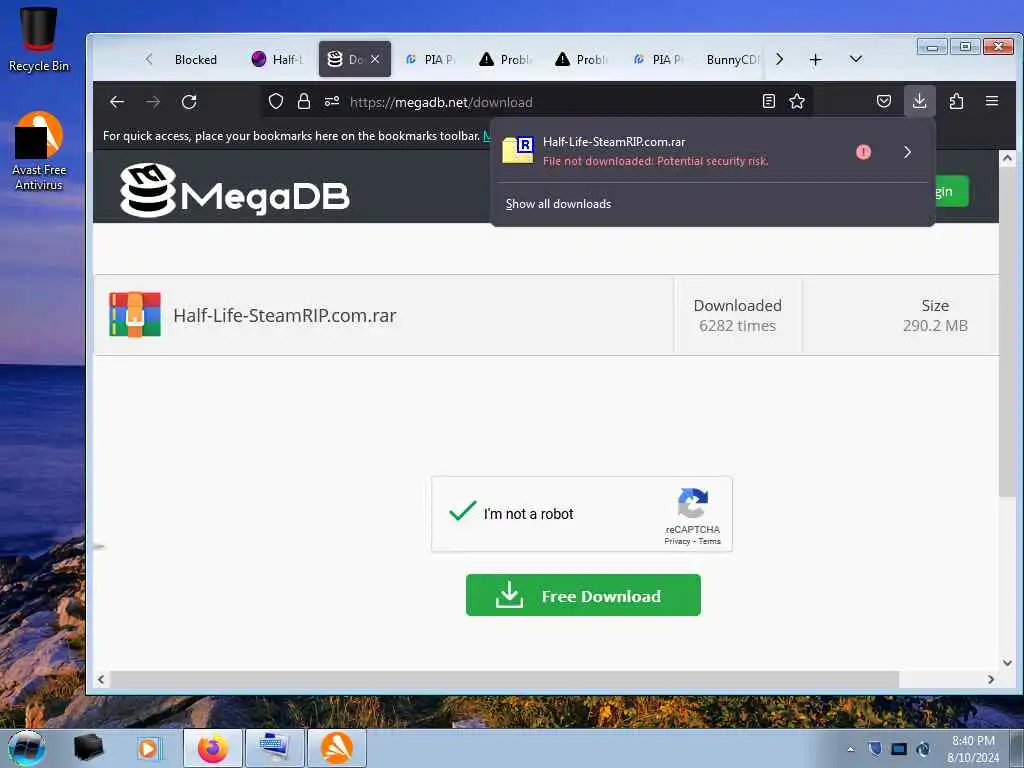The width and height of the screenshot is (1024, 768).
Task: Reload the page with the refresh icon
Action: coord(189,102)
